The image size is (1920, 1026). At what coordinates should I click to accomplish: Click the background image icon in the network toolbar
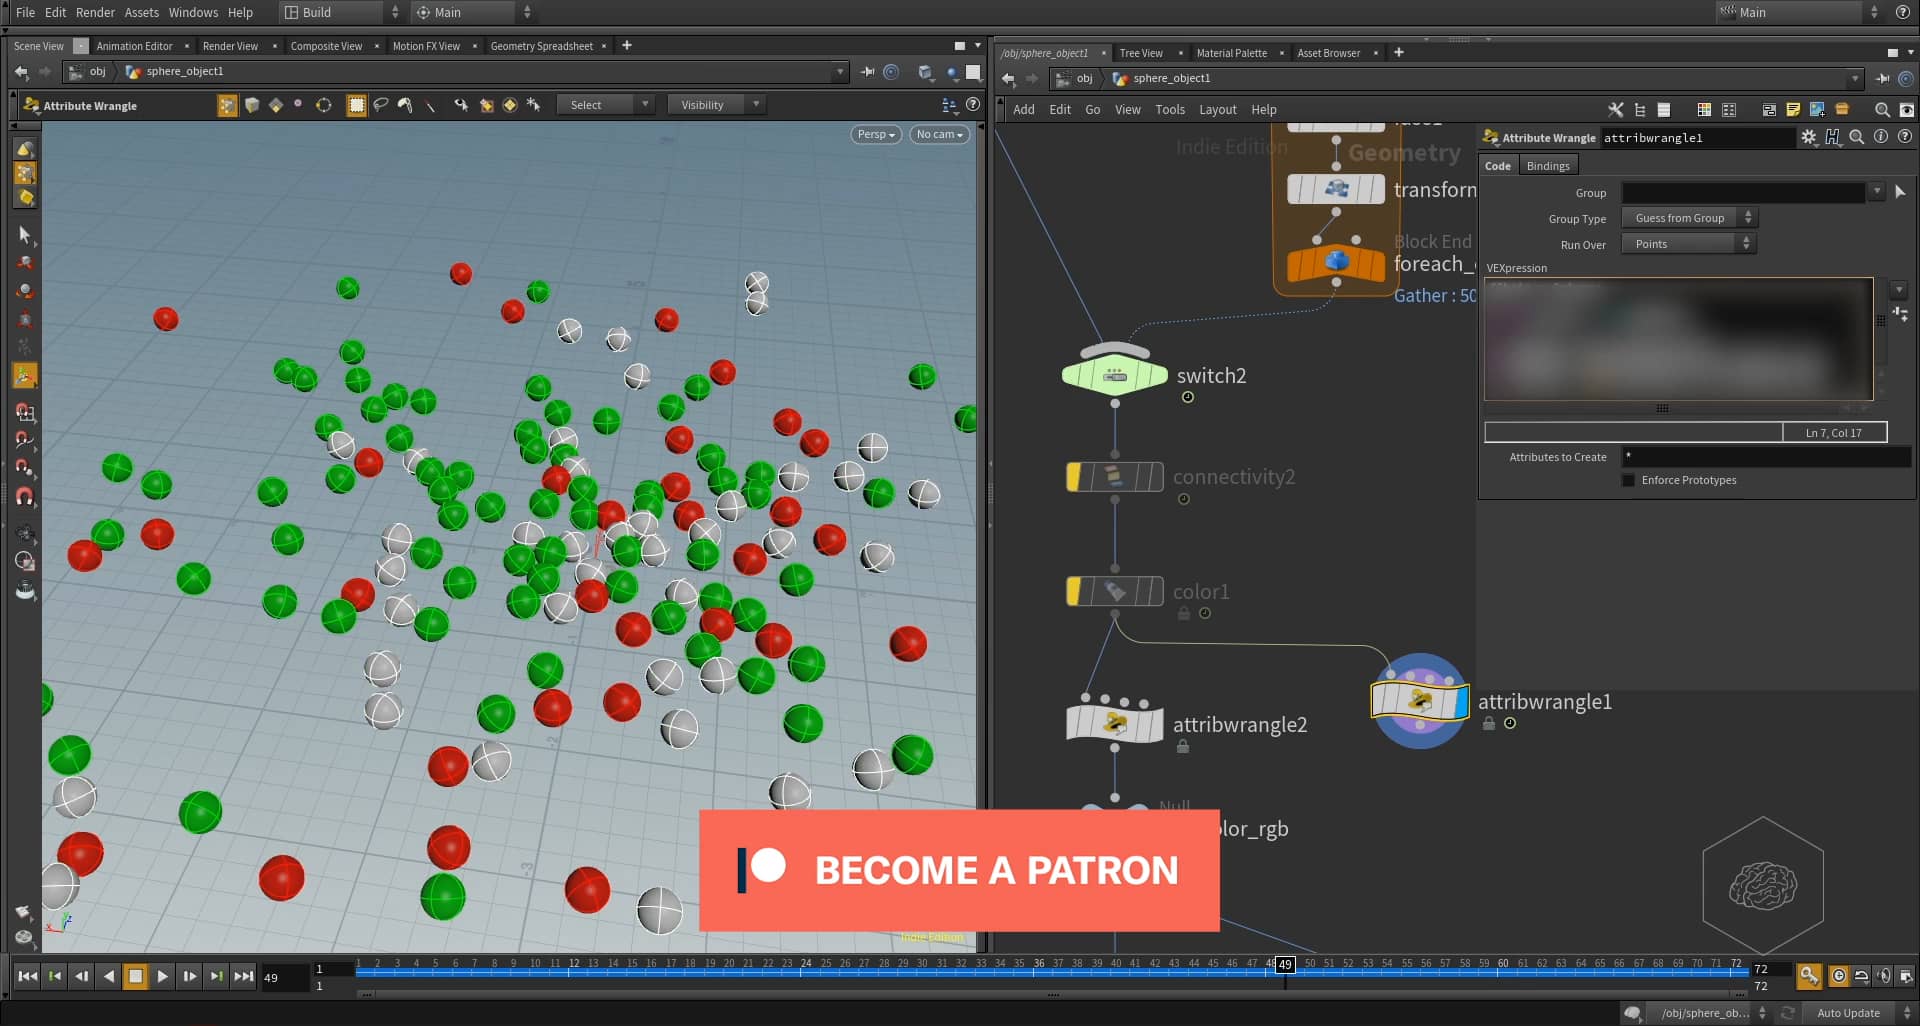click(1817, 110)
